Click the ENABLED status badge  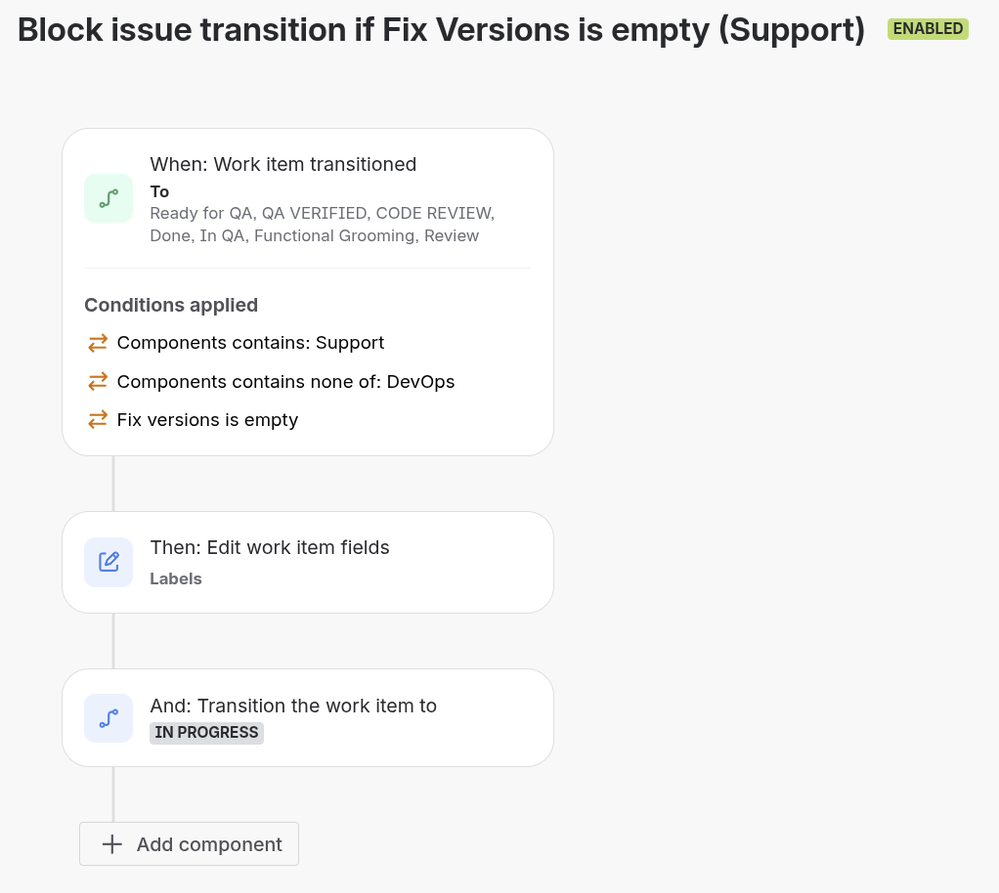(928, 29)
